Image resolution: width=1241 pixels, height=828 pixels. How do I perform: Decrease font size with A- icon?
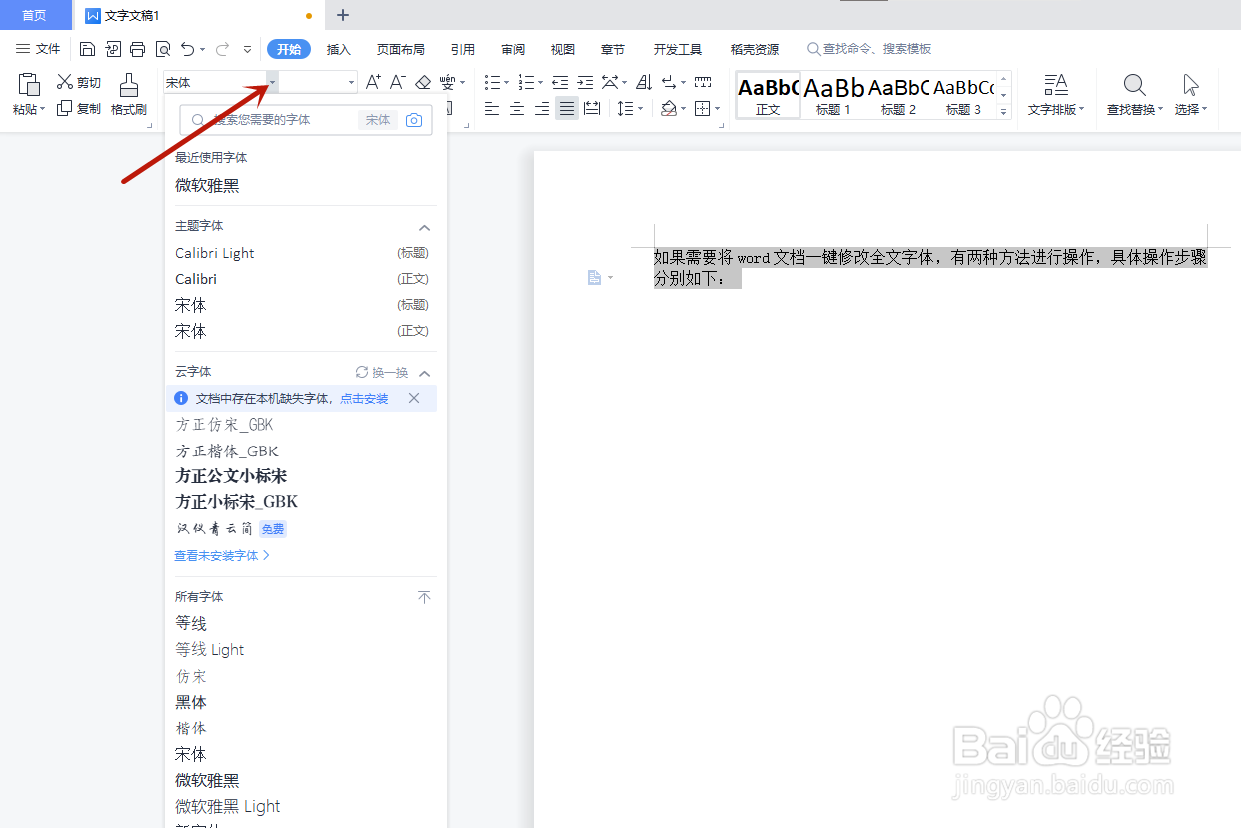(397, 82)
